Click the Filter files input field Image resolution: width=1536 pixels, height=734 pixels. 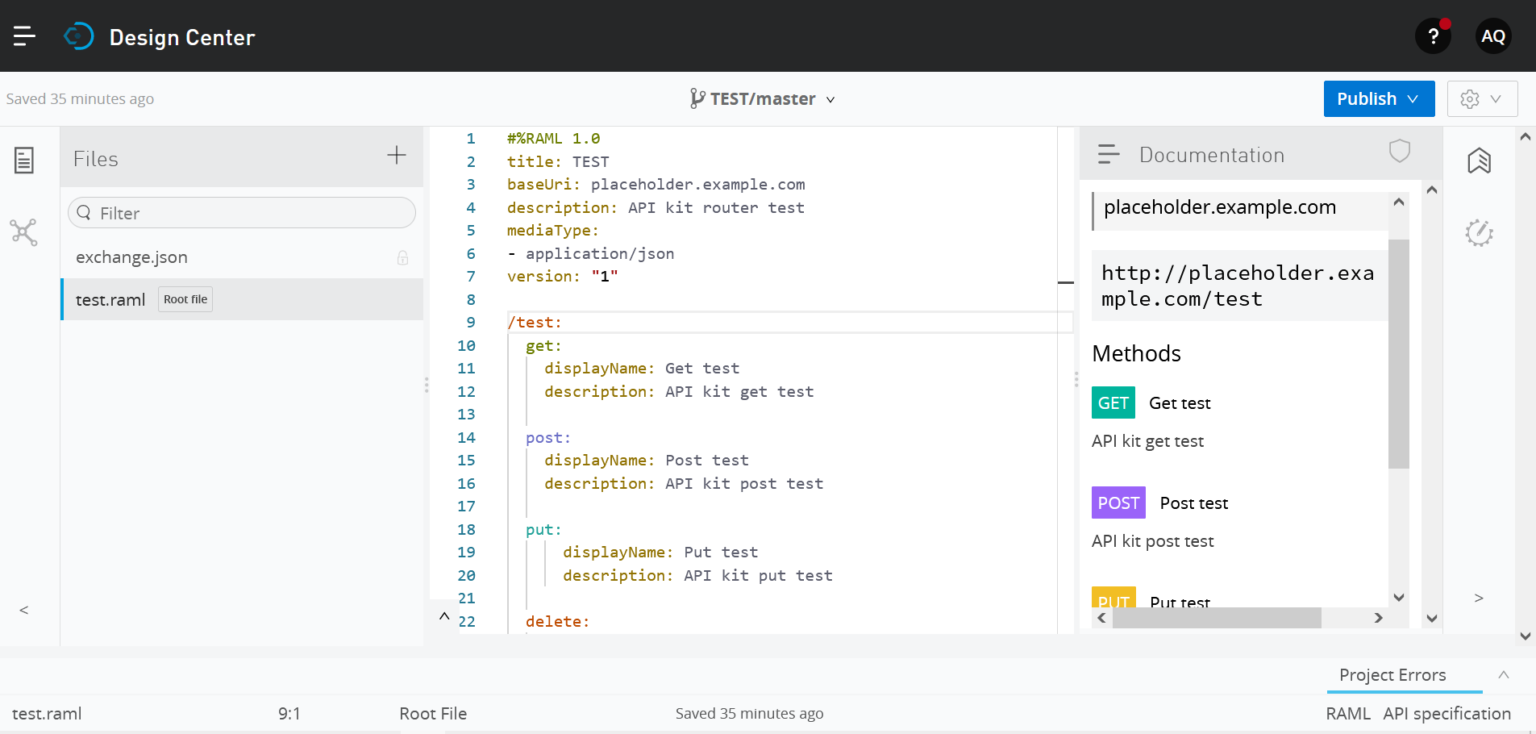tap(250, 213)
